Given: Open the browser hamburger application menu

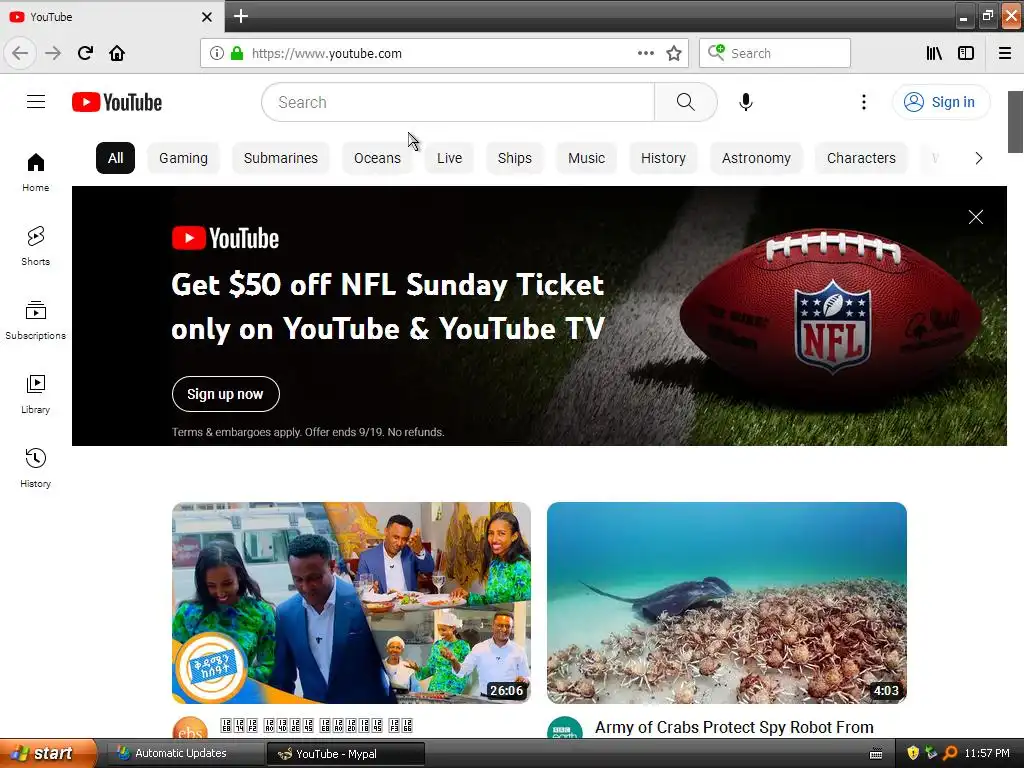Looking at the screenshot, I should coord(1005,53).
